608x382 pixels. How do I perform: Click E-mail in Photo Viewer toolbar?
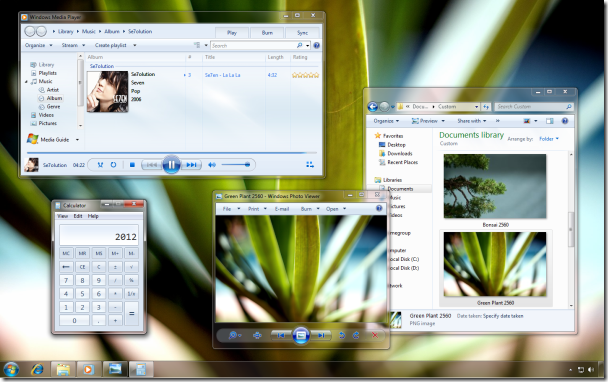(282, 209)
